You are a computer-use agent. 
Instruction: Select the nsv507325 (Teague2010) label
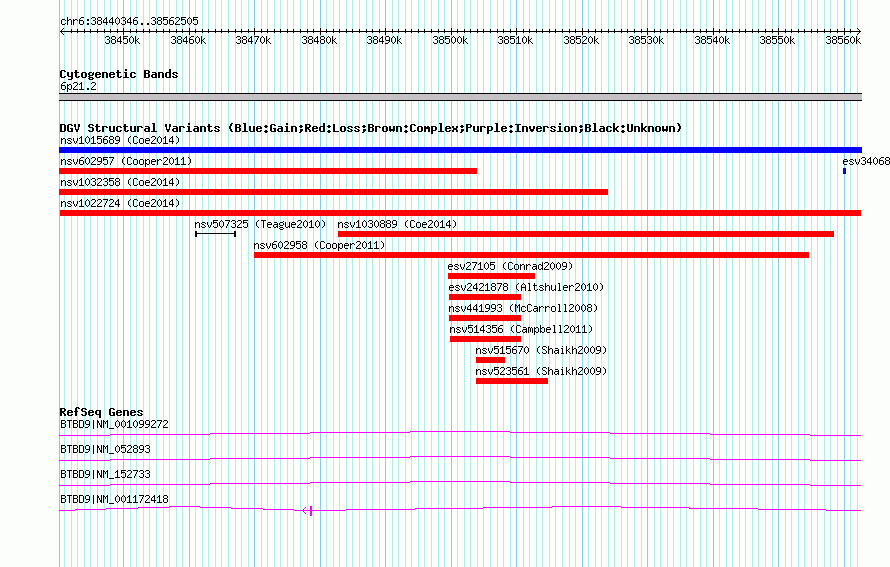[261, 224]
